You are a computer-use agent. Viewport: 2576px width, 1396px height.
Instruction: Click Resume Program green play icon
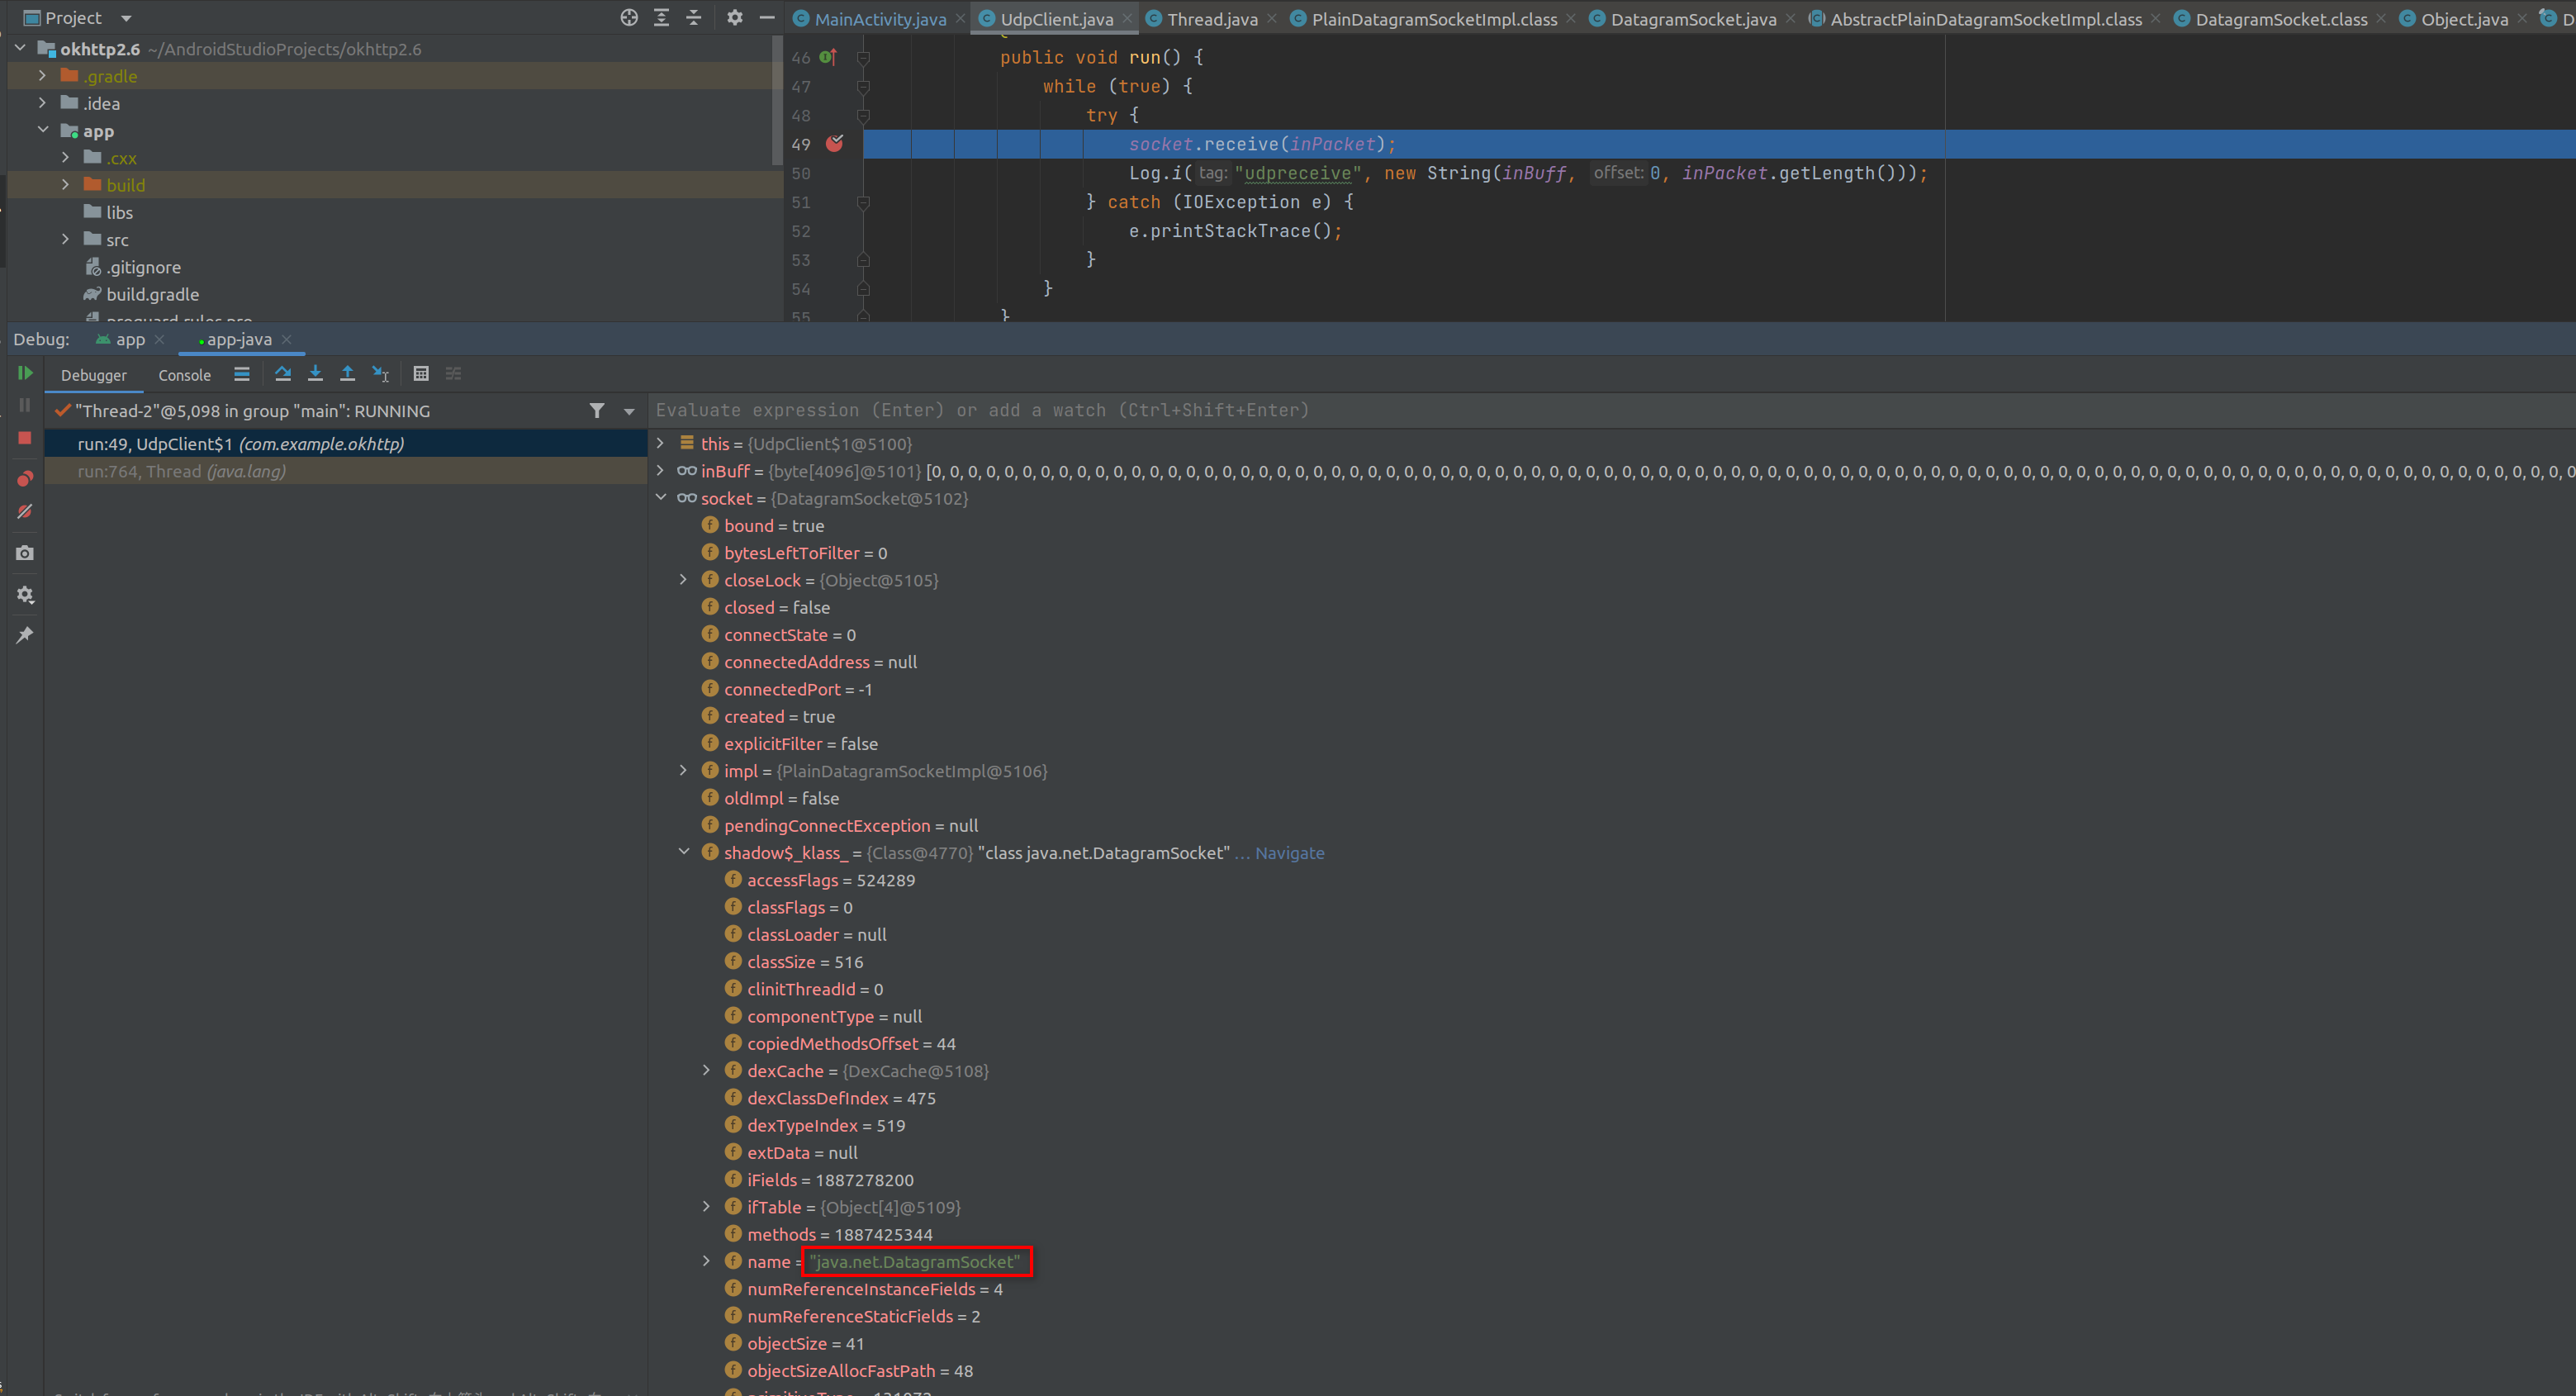(25, 373)
